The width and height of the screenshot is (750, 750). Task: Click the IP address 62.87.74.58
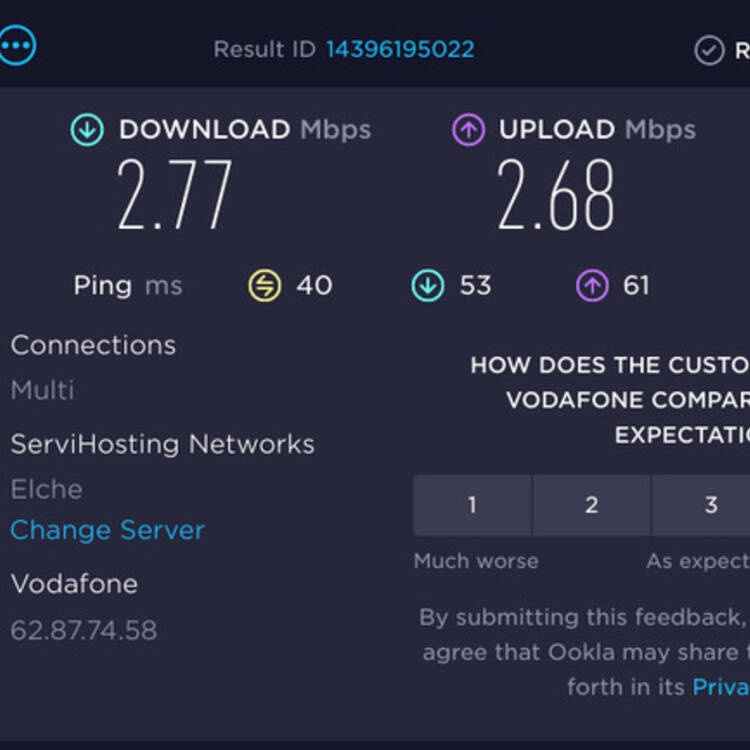(x=84, y=630)
